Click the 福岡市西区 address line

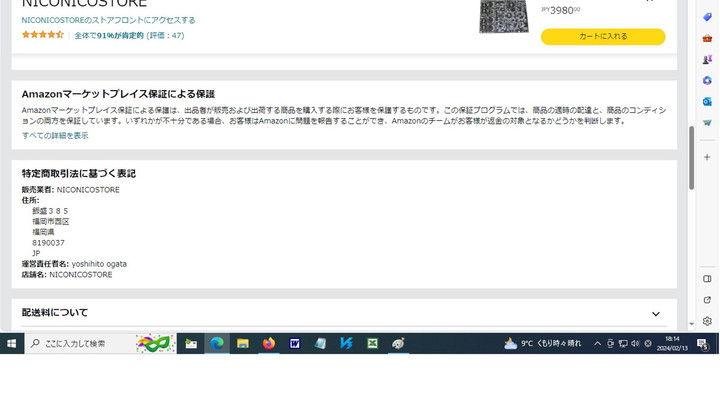tap(51, 222)
